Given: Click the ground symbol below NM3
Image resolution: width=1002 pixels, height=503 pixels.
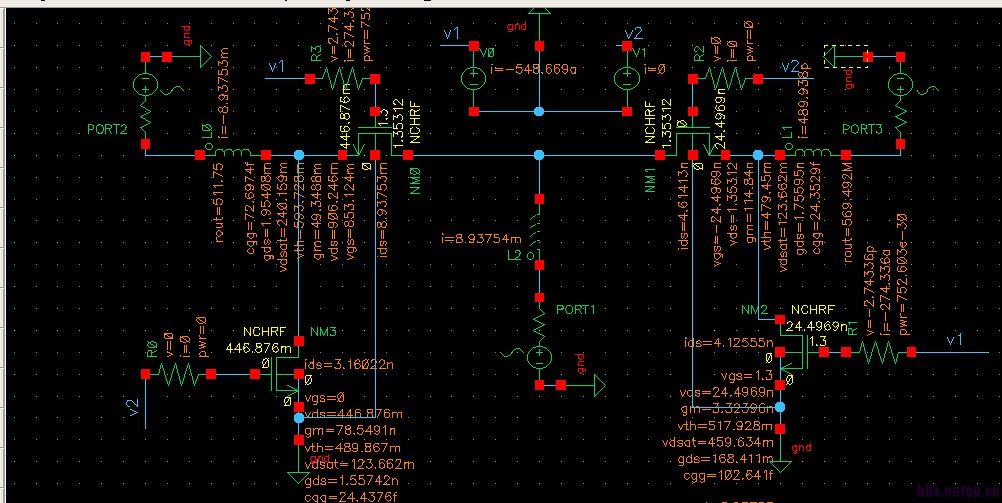Looking at the screenshot, I should (x=298, y=477).
